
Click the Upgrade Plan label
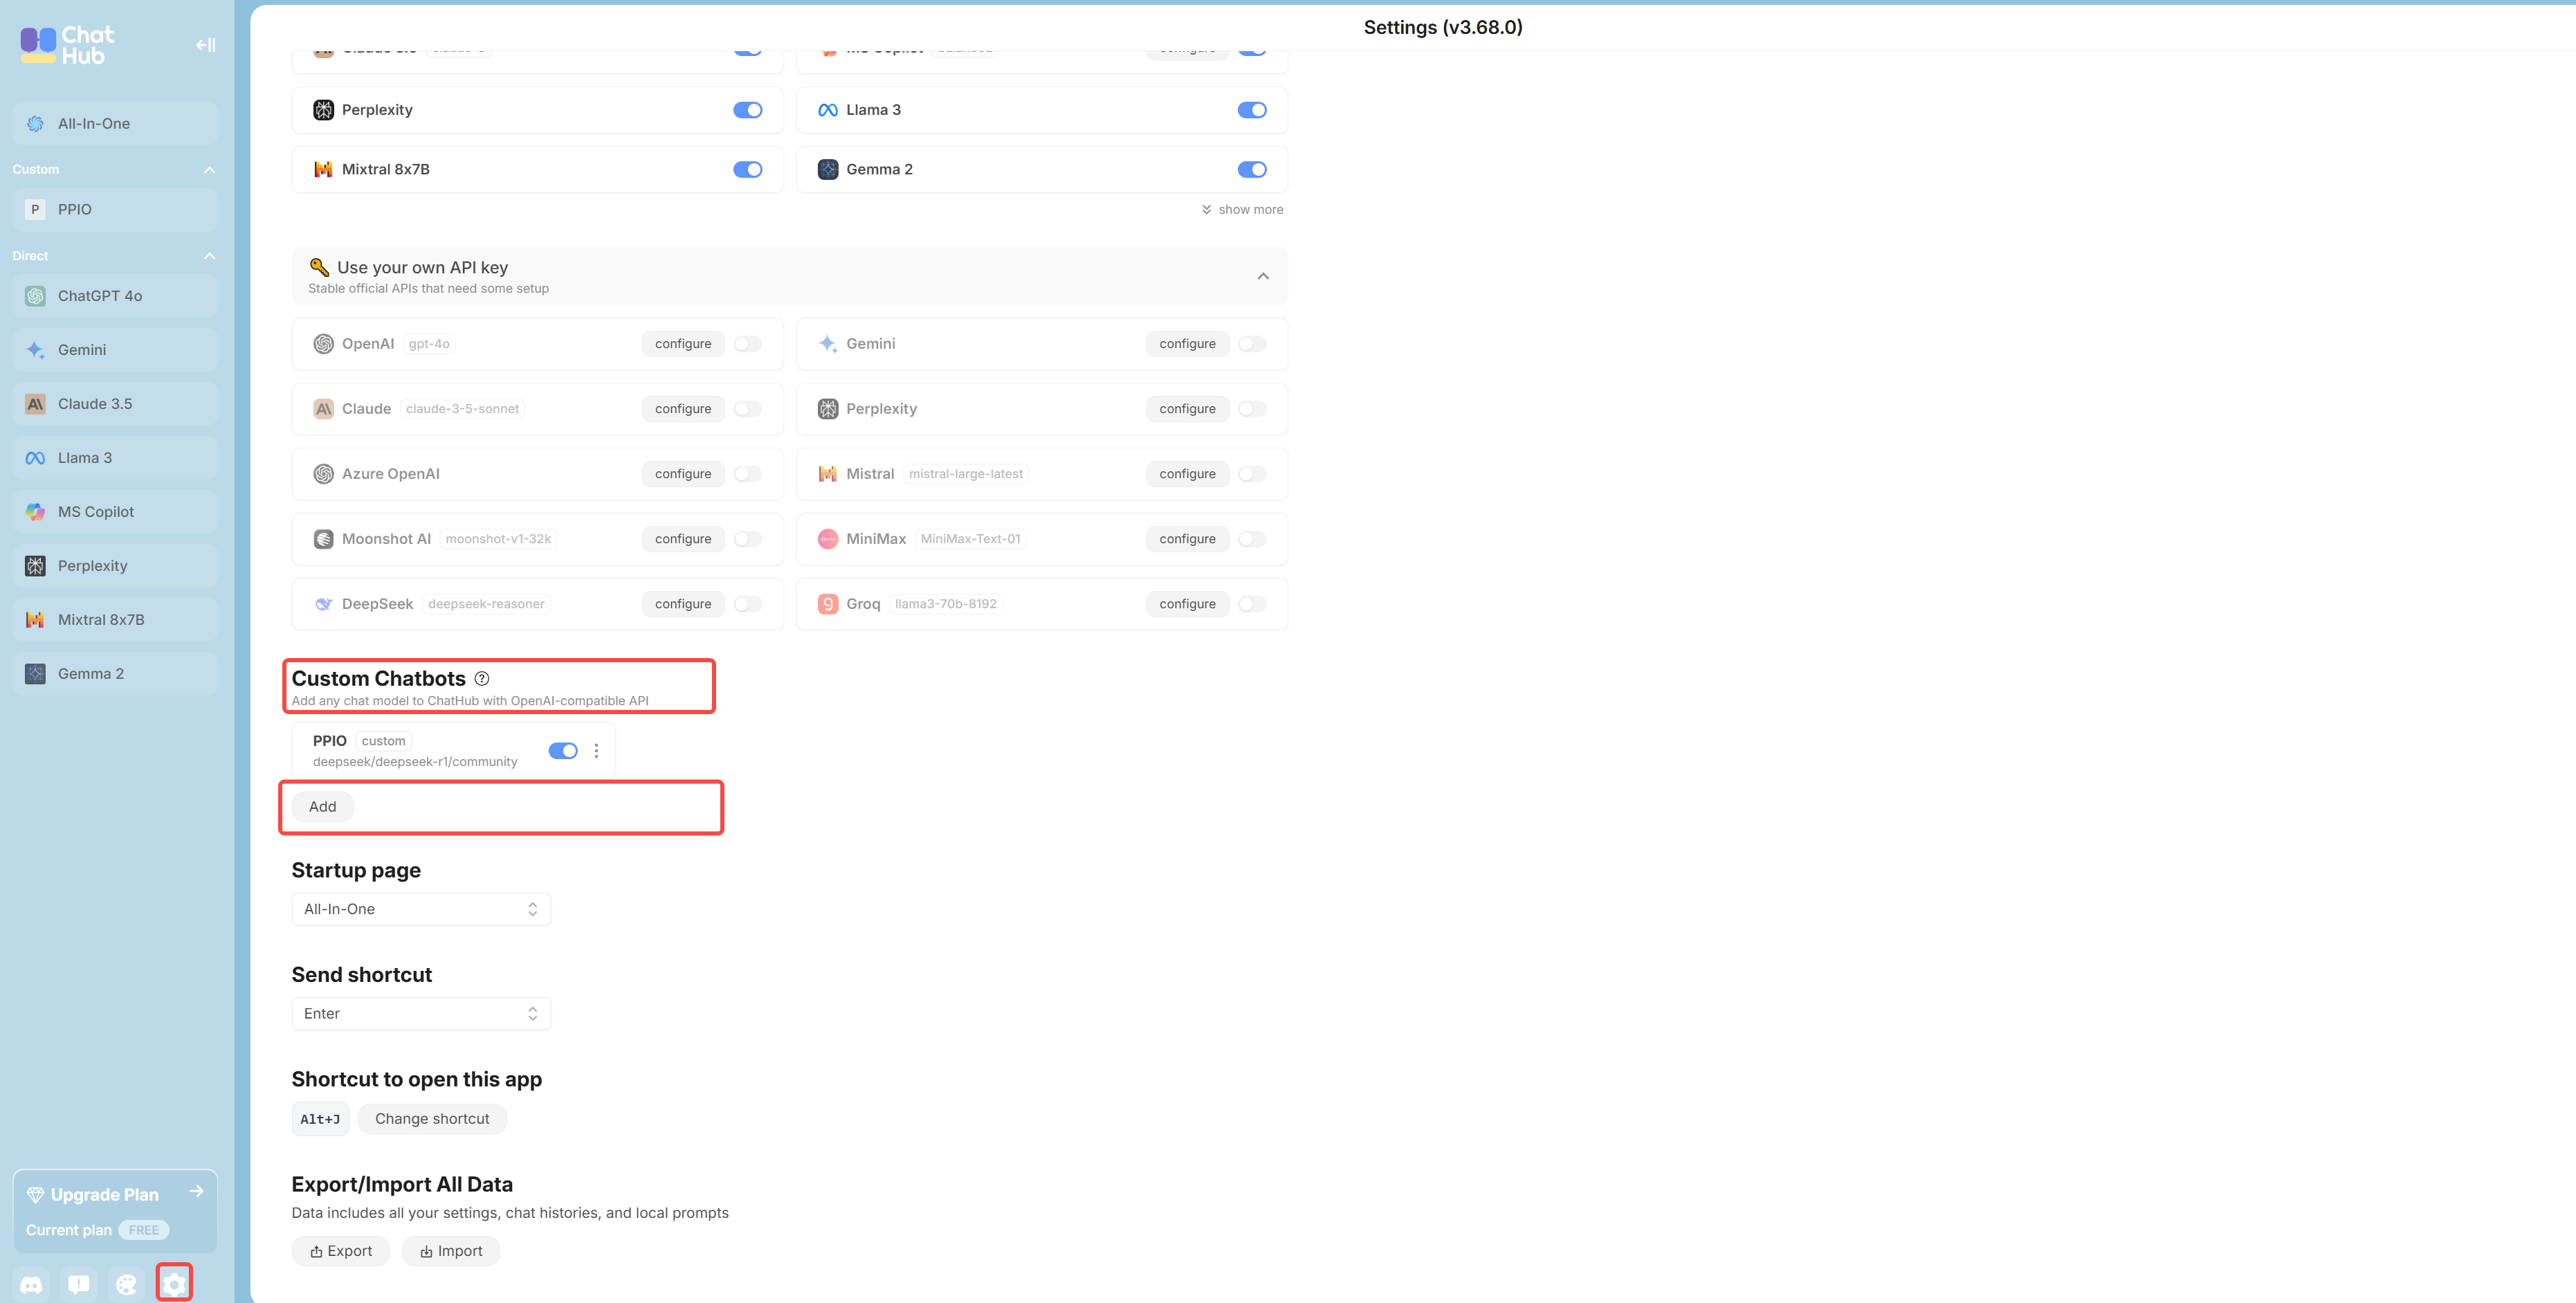pyautogui.click(x=105, y=1195)
